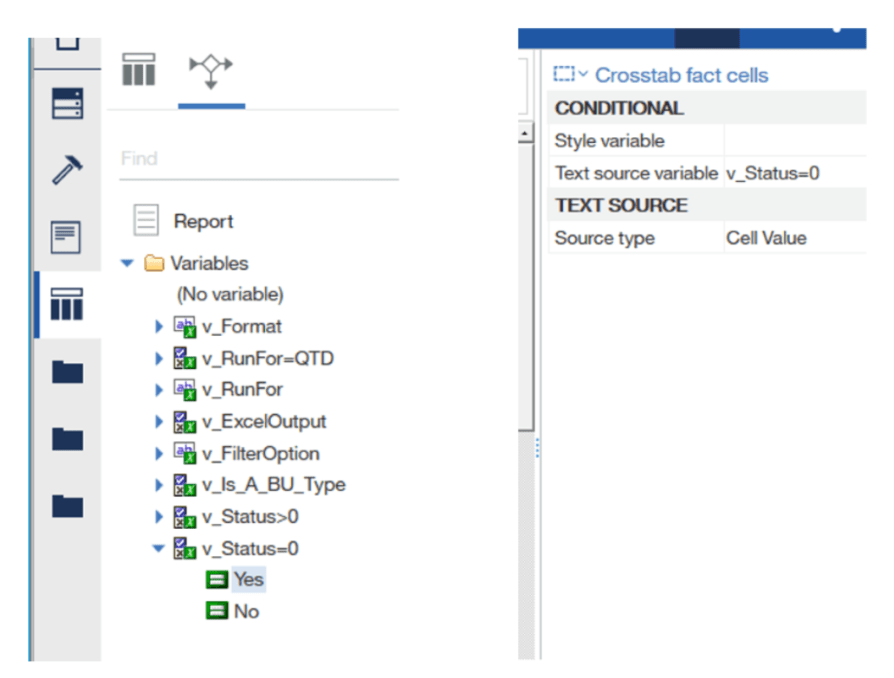Open the bottom dark folder icon in sidebar
894x678 pixels.
67,506
